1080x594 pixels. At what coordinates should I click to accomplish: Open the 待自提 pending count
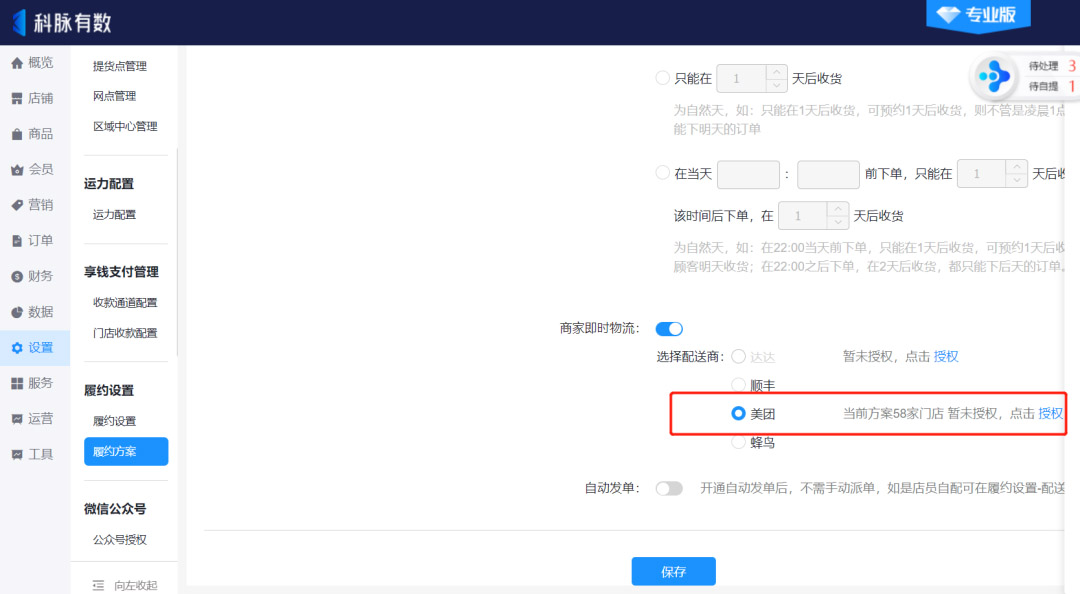[x=1052, y=86]
